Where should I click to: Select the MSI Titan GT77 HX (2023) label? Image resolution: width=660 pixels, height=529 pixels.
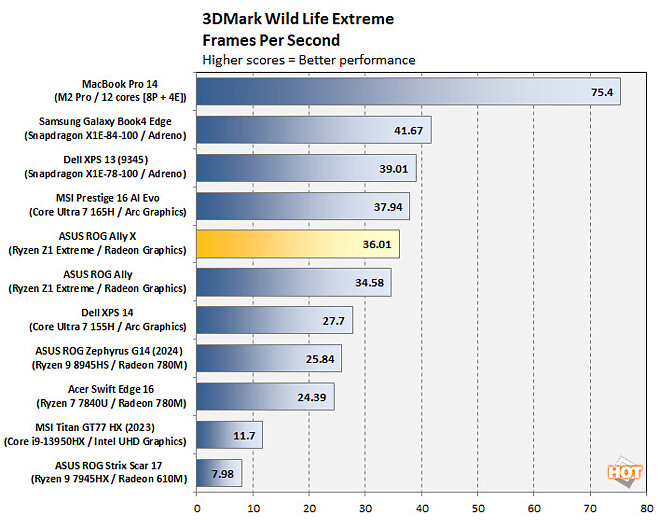(95, 434)
